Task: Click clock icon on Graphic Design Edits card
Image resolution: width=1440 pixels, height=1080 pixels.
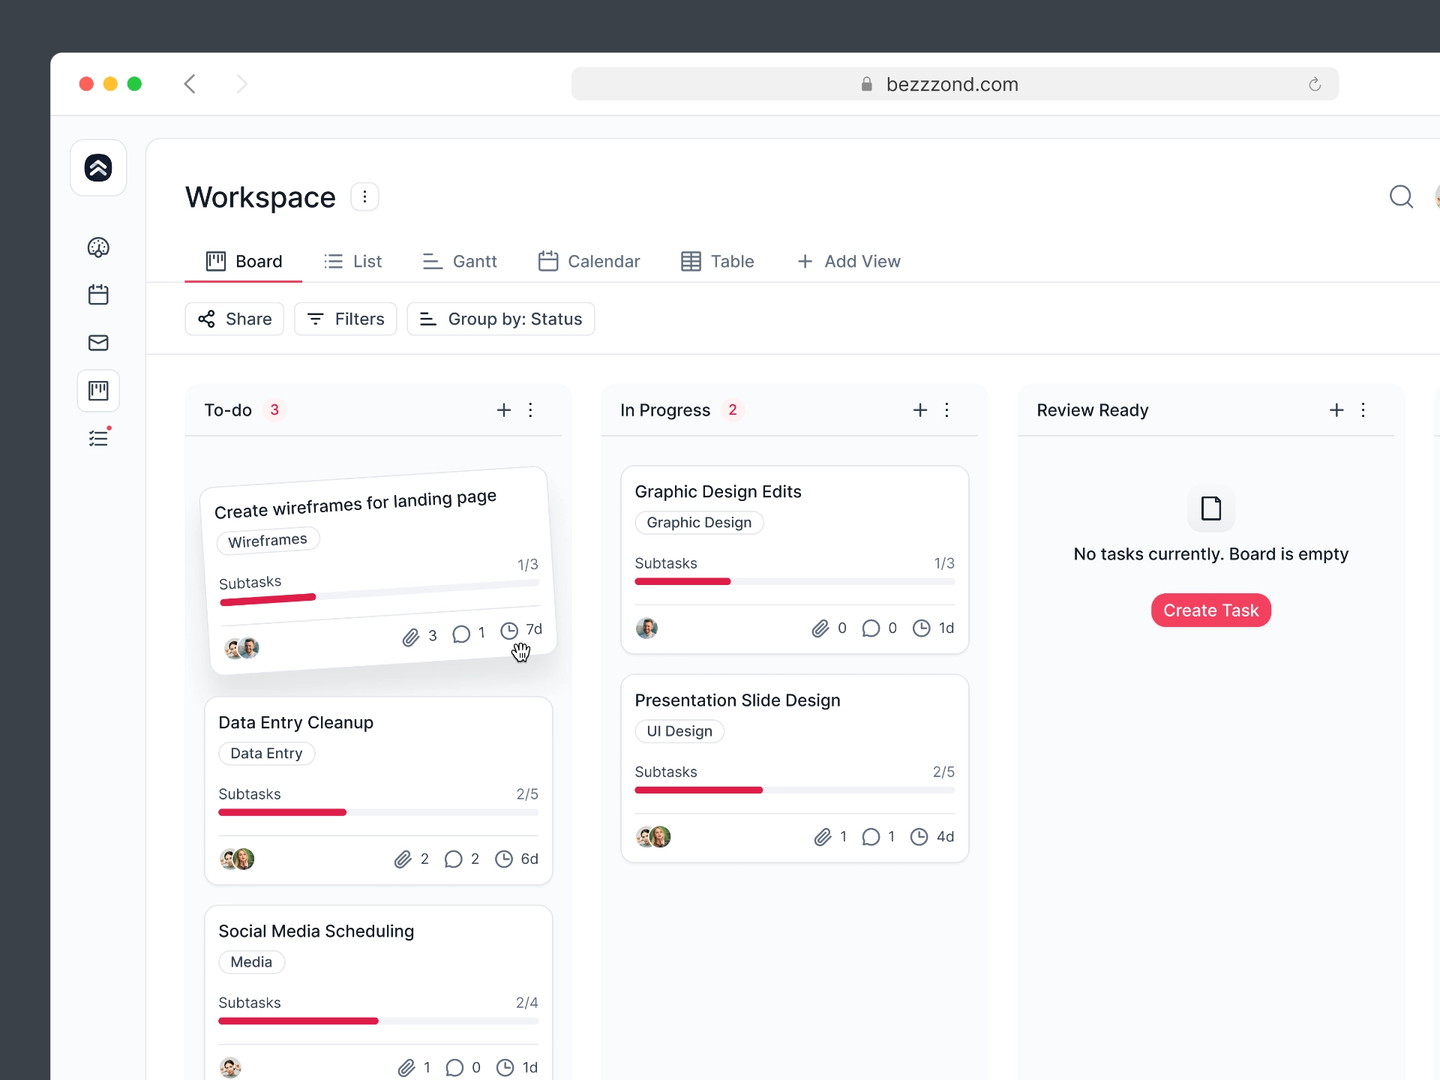Action: 922,628
